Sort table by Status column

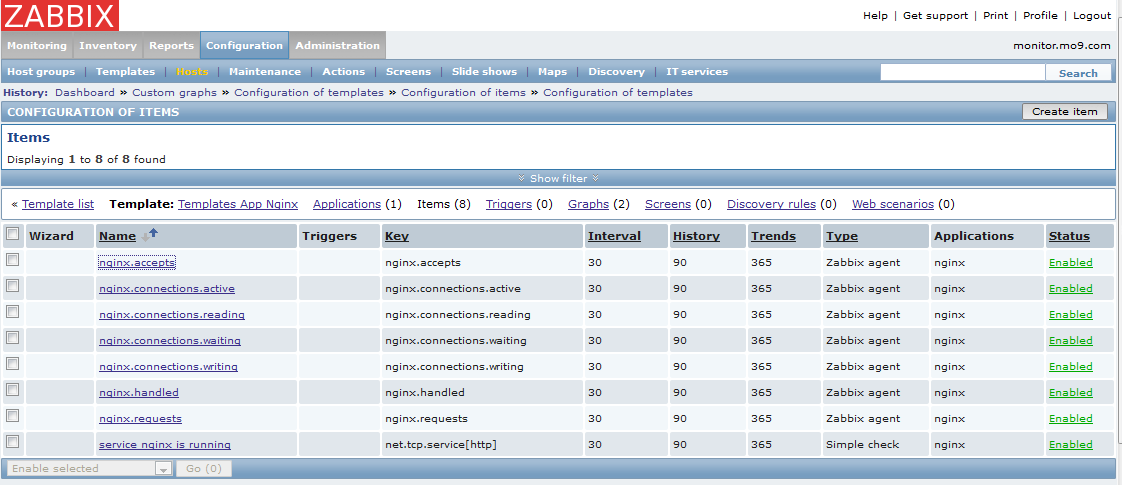[x=1069, y=236]
